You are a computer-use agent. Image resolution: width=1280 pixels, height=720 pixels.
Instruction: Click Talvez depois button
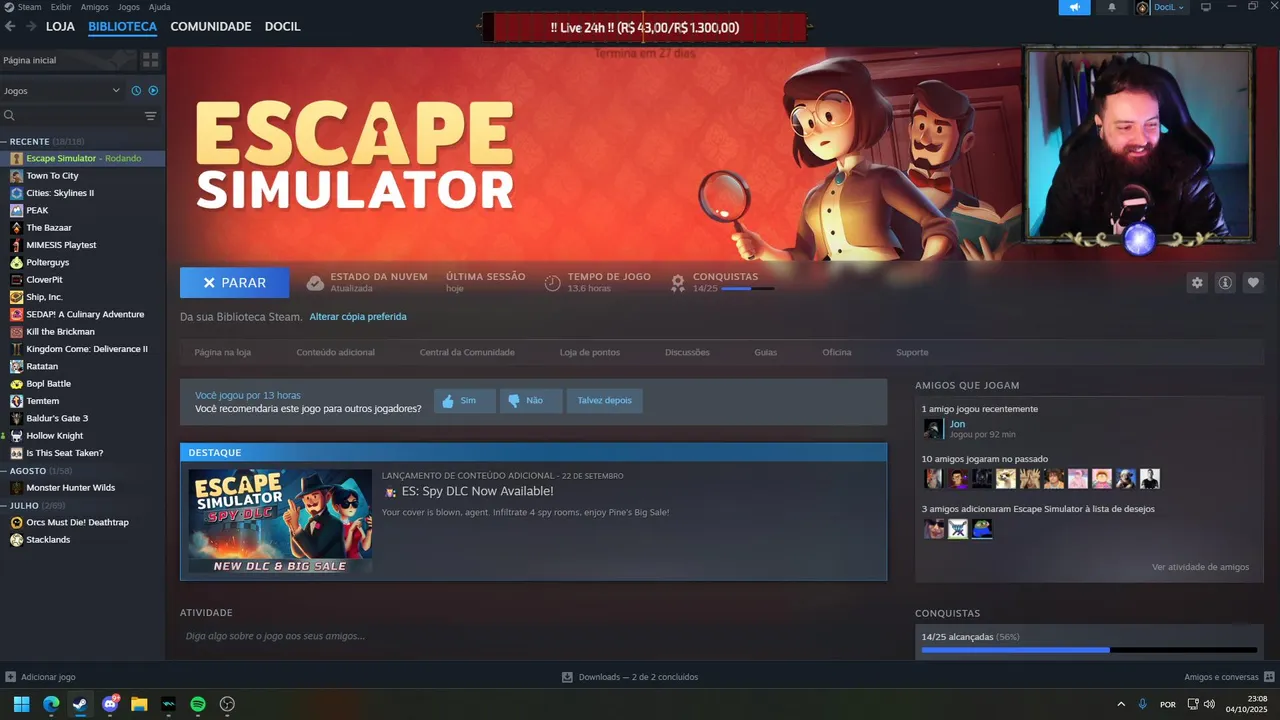tap(605, 401)
